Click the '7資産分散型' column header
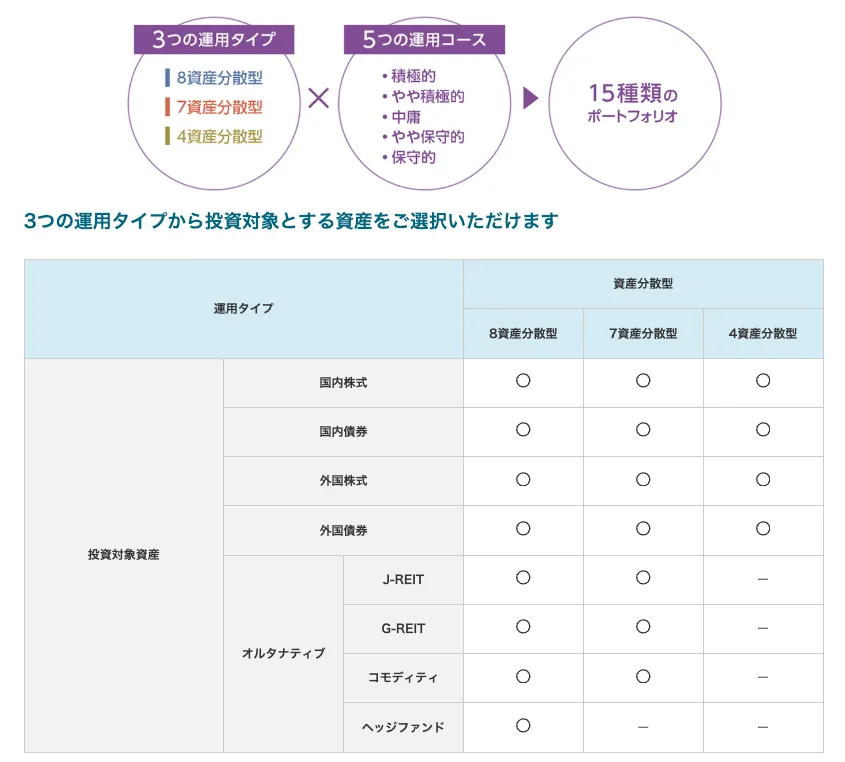This screenshot has width=845, height=762. (x=643, y=334)
